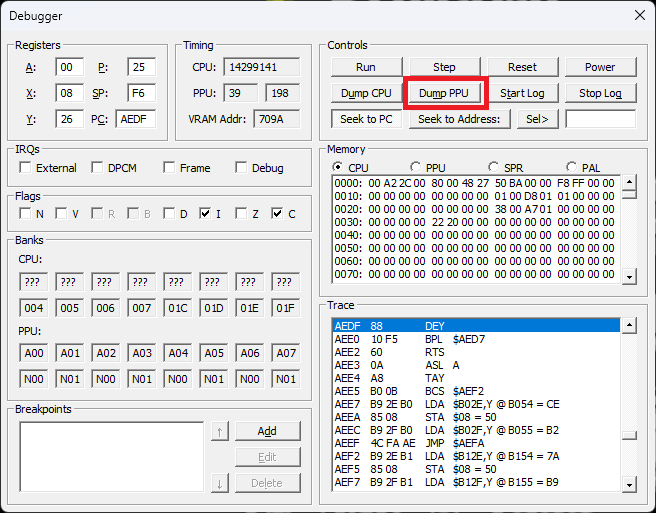Click Memory list scroll up arrow

tap(629, 182)
